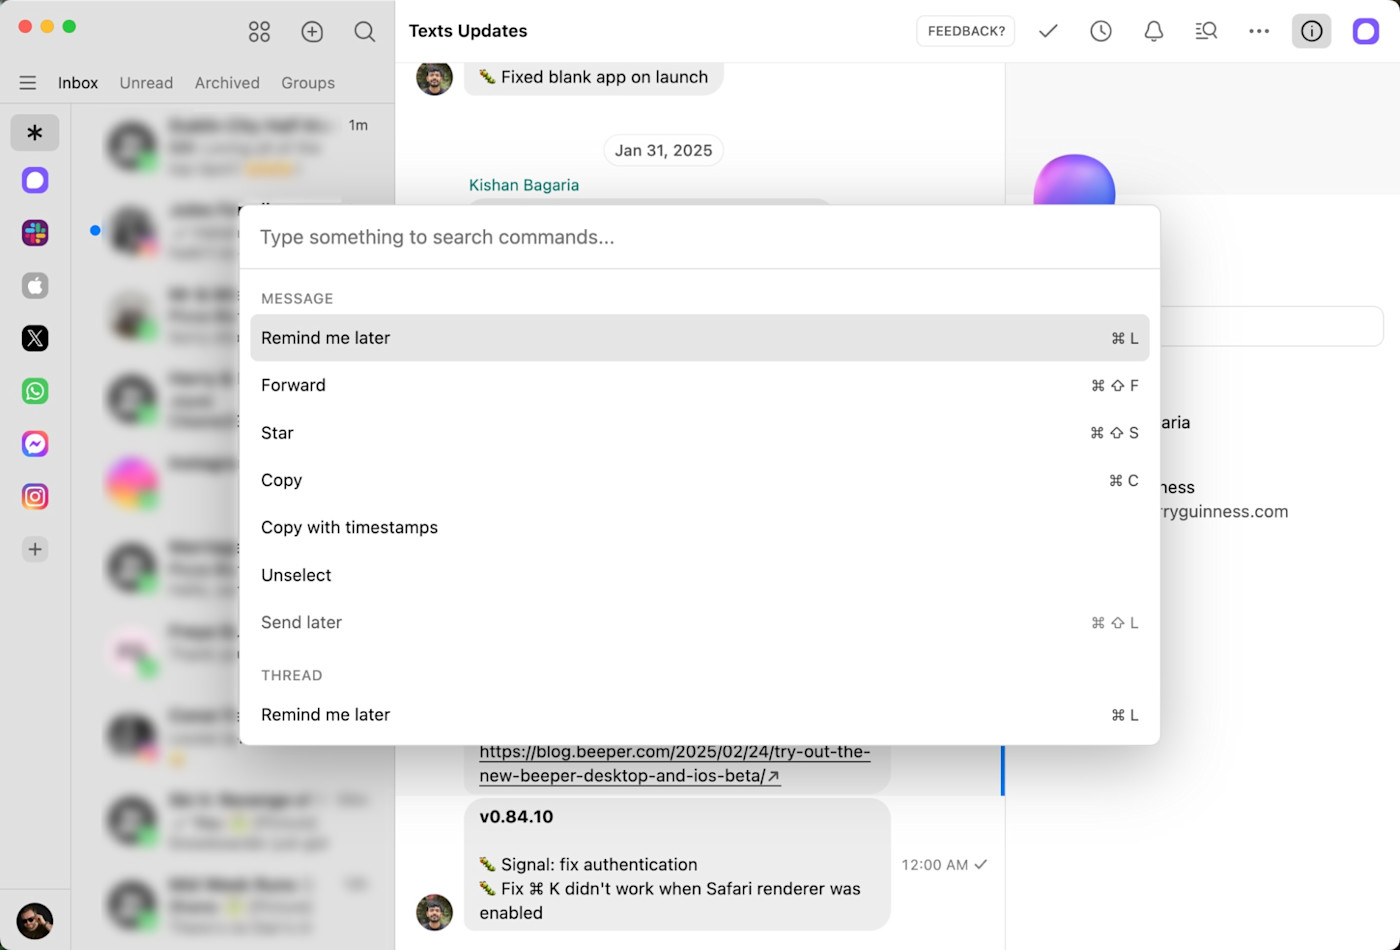Screen dimensions: 1400x950
Task: Open the hamburger menu beside Inbox
Action: tap(28, 83)
